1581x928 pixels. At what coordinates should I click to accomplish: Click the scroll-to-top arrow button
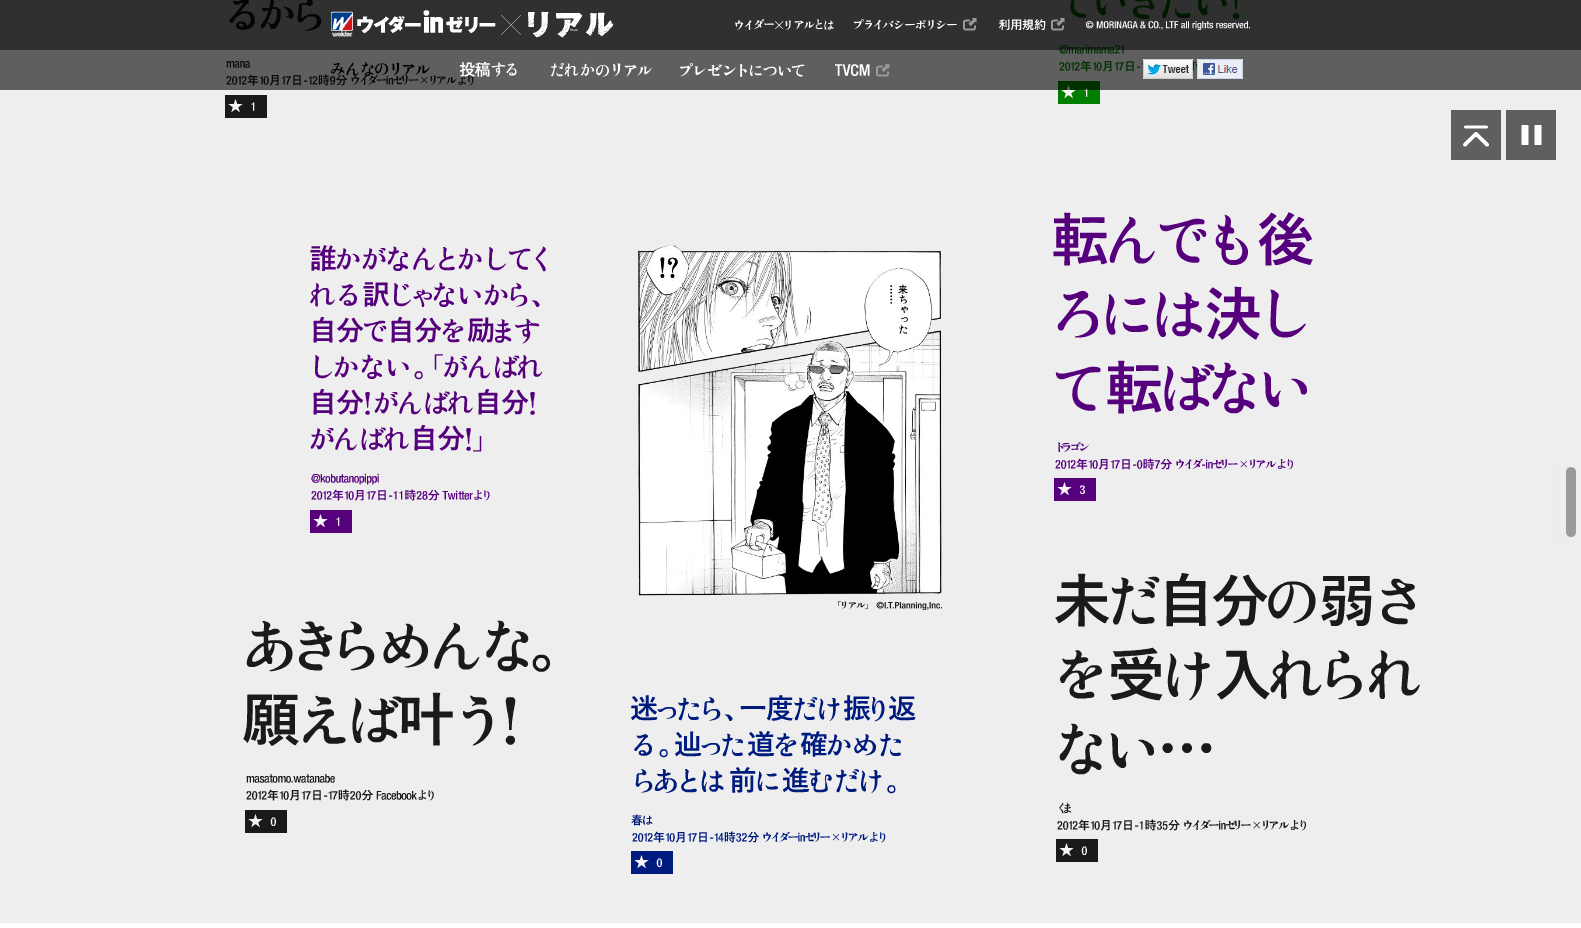coord(1475,135)
